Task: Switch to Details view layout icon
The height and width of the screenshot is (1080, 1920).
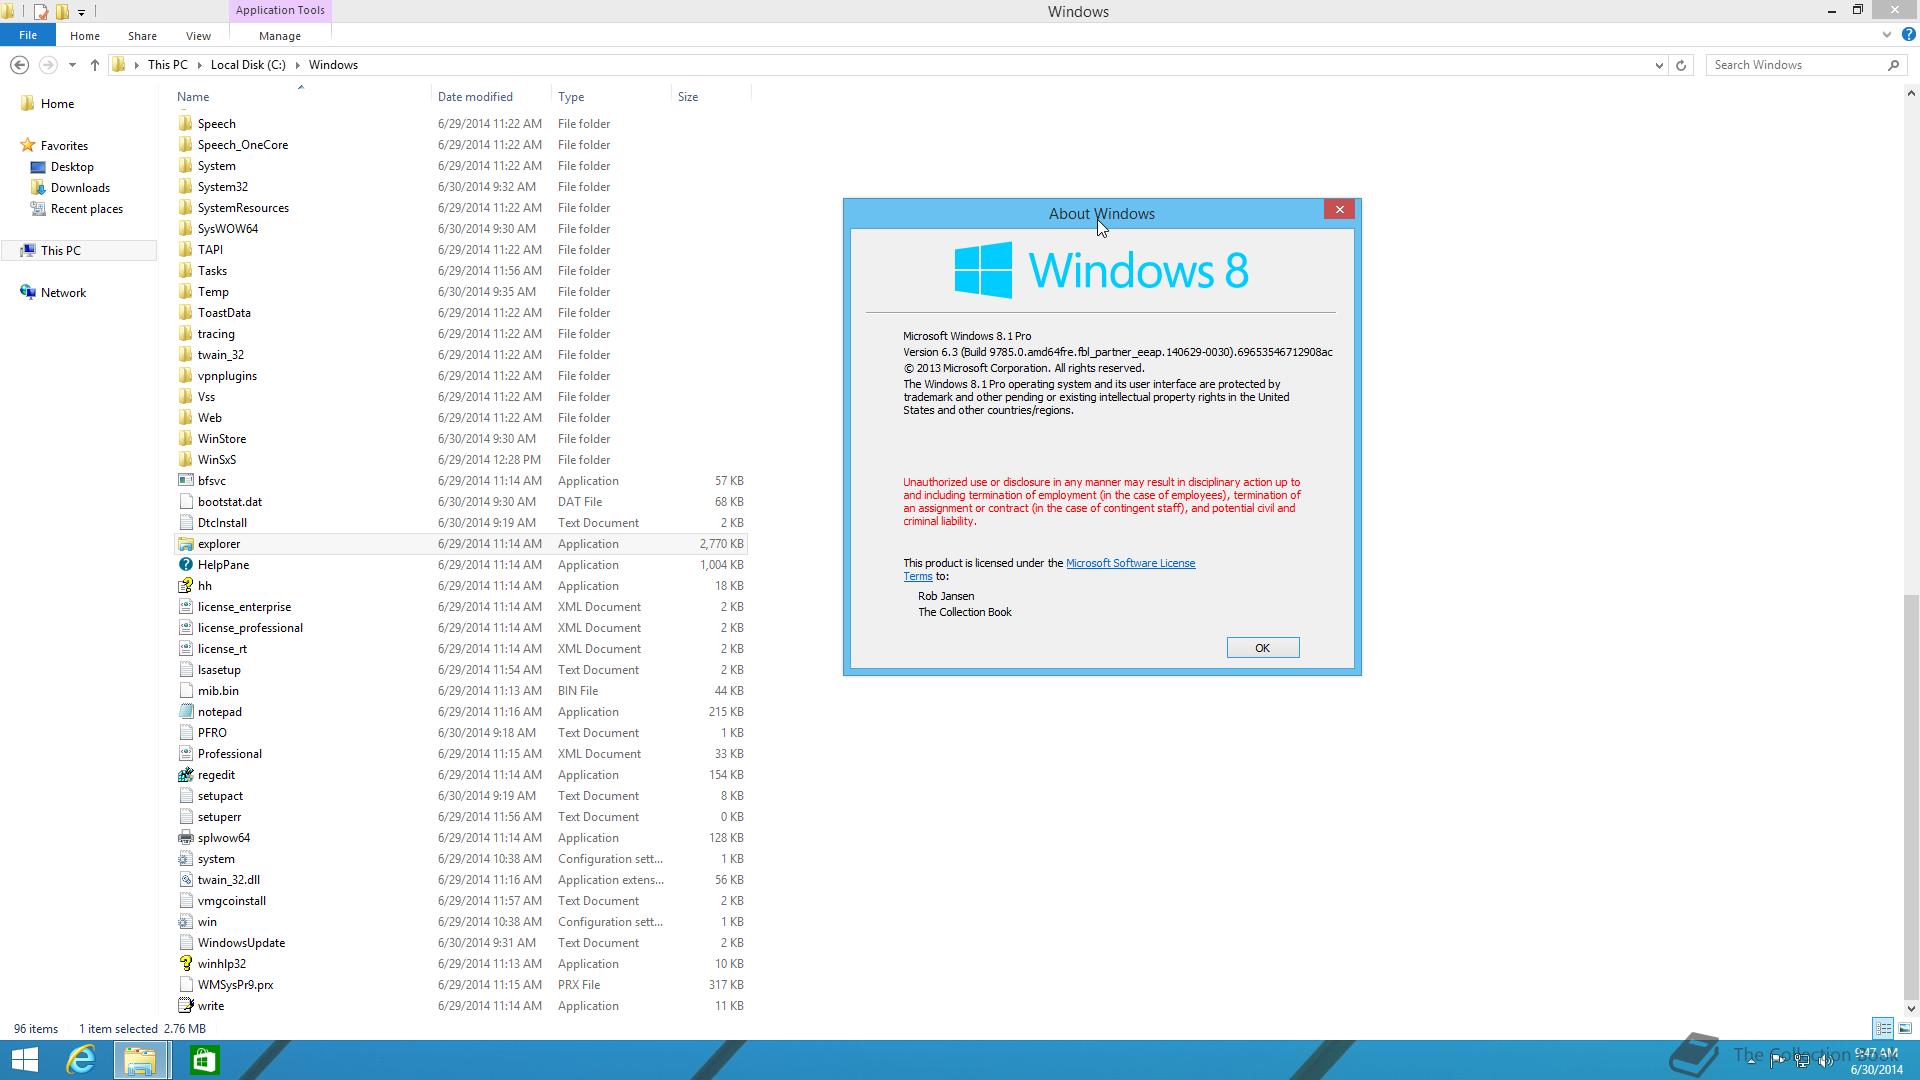Action: coord(1883,1028)
